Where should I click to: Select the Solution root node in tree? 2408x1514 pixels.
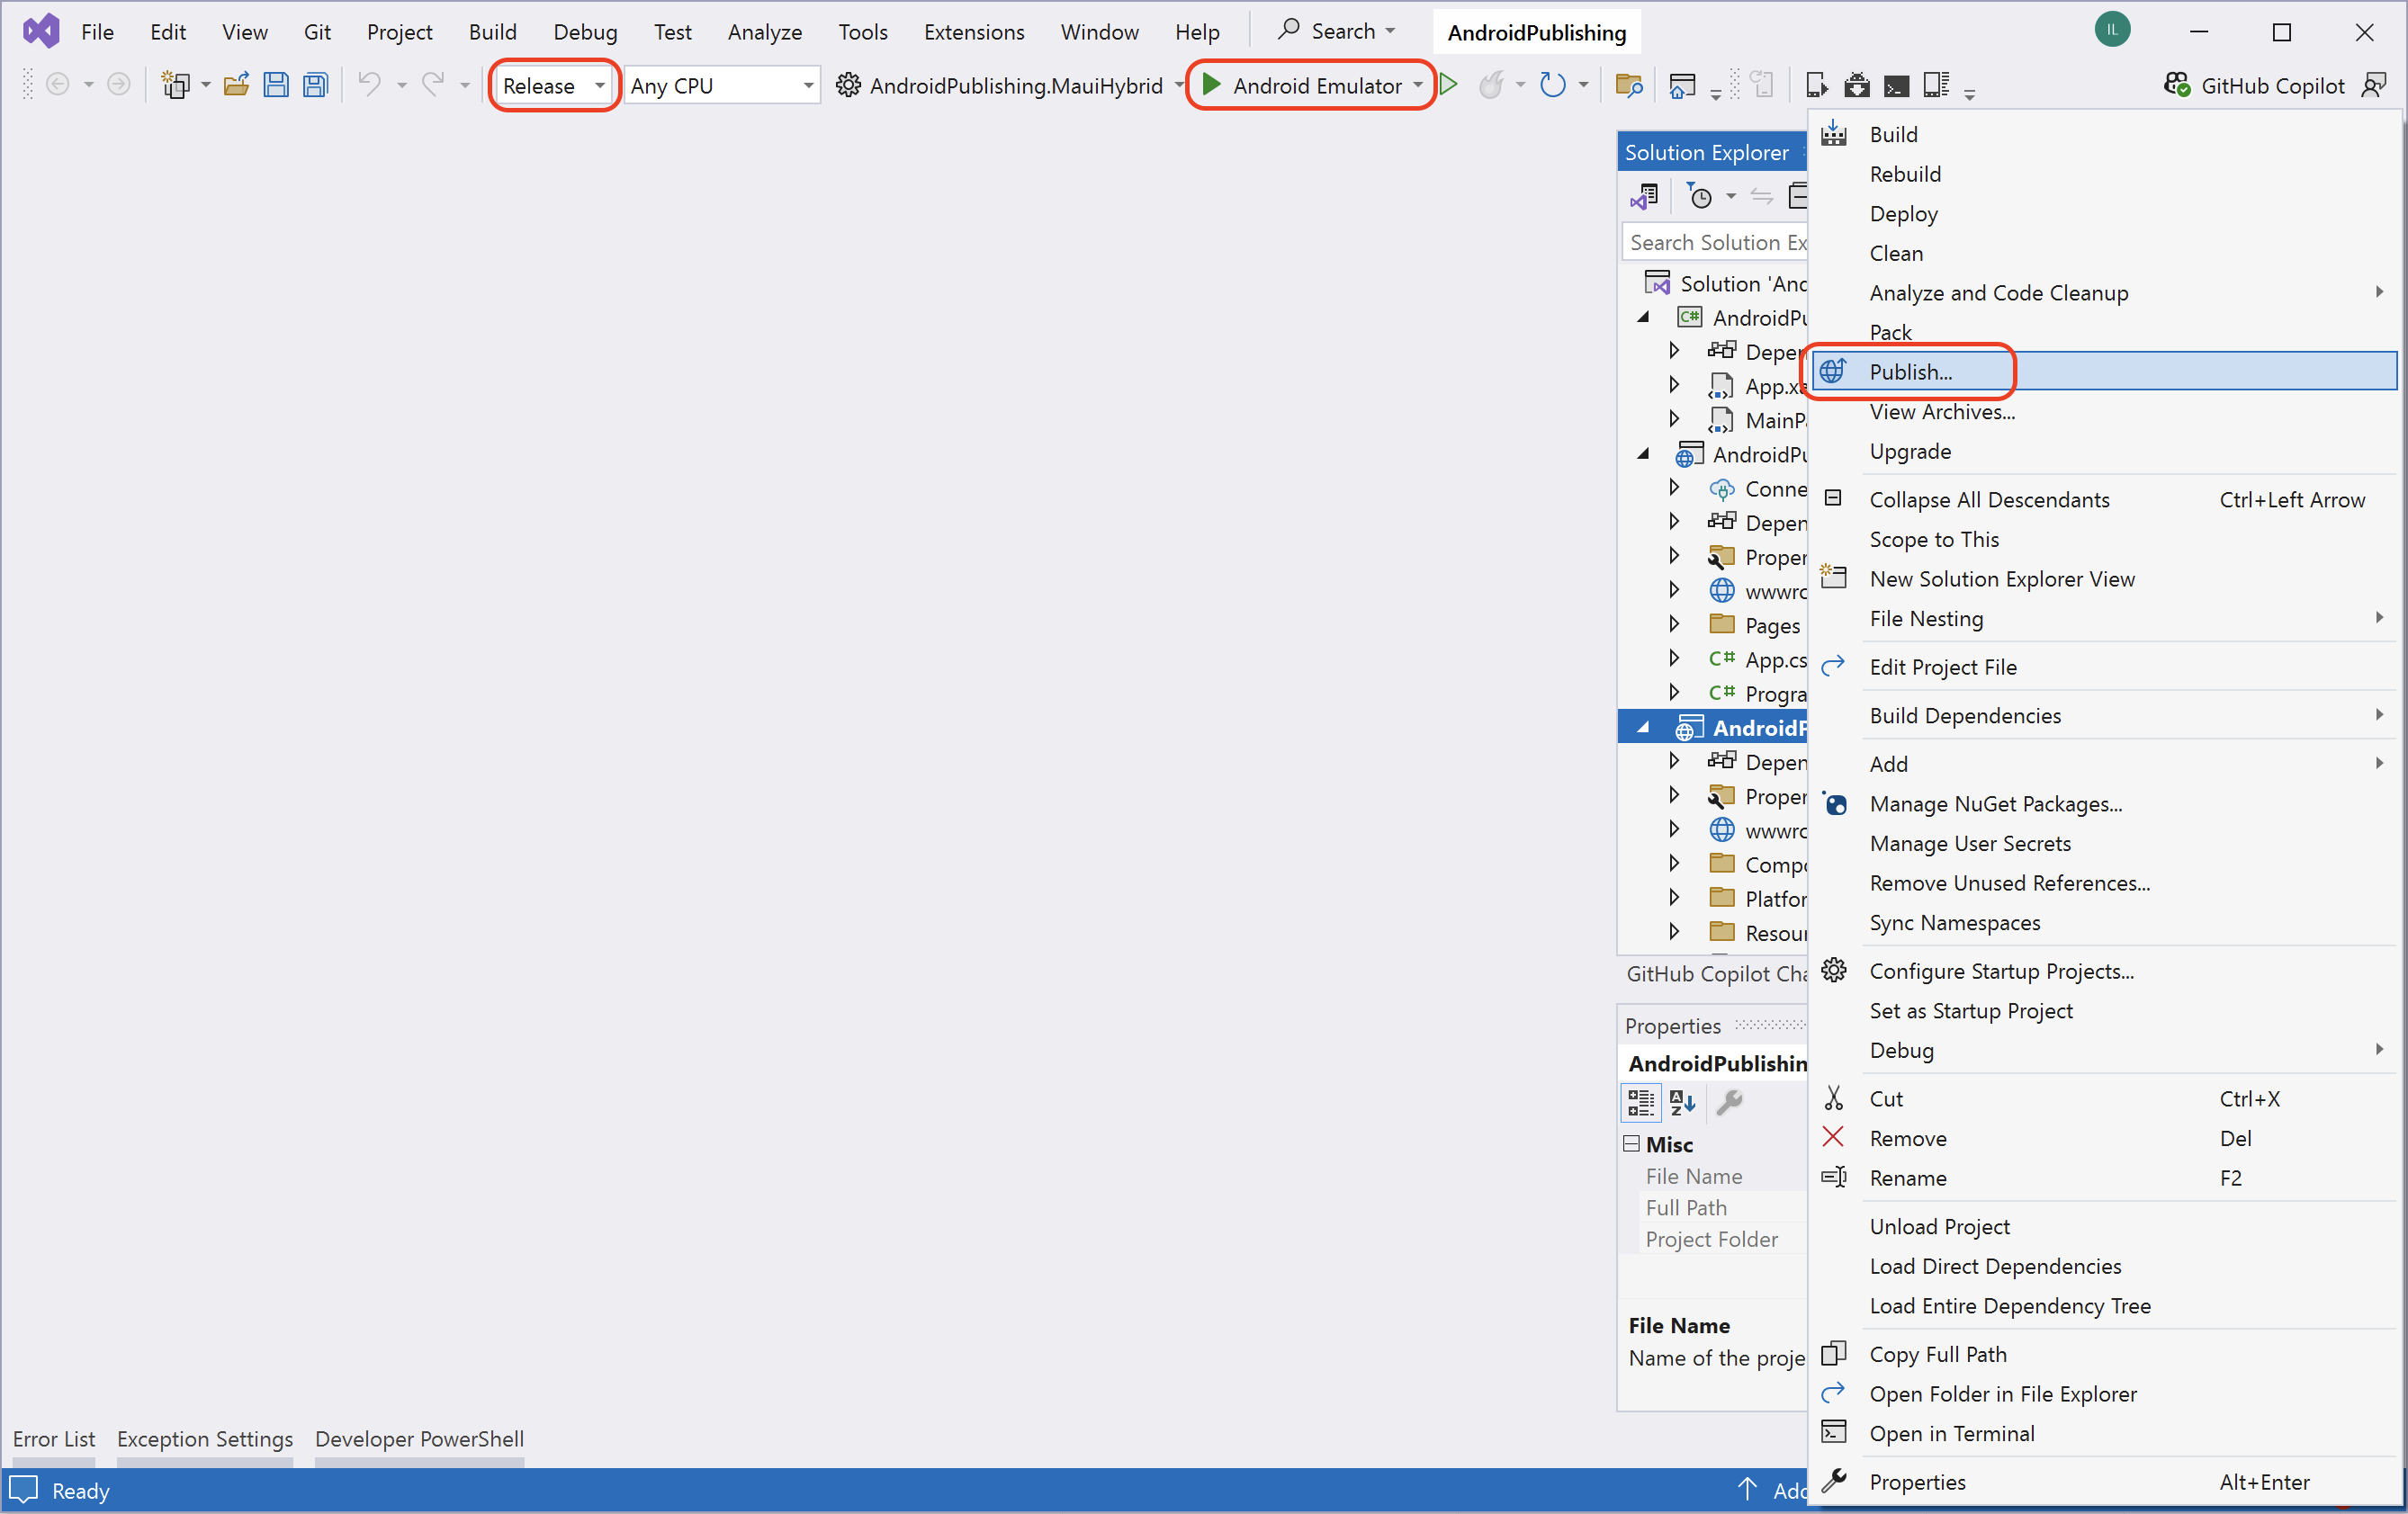click(1725, 284)
